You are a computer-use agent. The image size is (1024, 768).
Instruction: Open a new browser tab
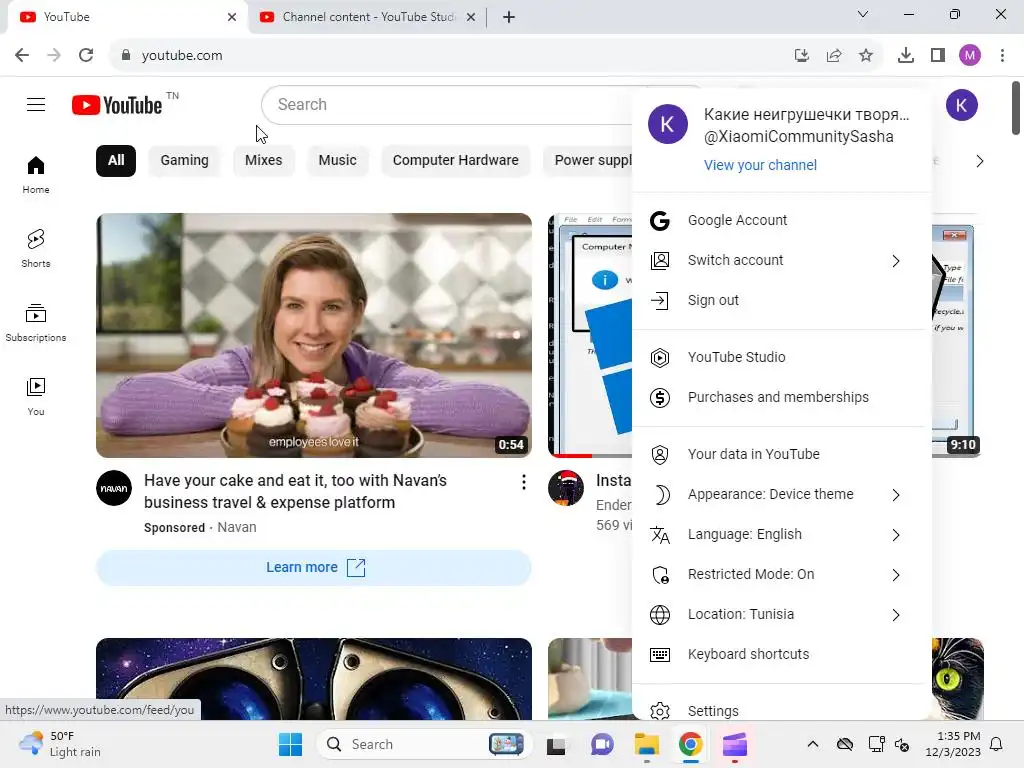point(509,17)
